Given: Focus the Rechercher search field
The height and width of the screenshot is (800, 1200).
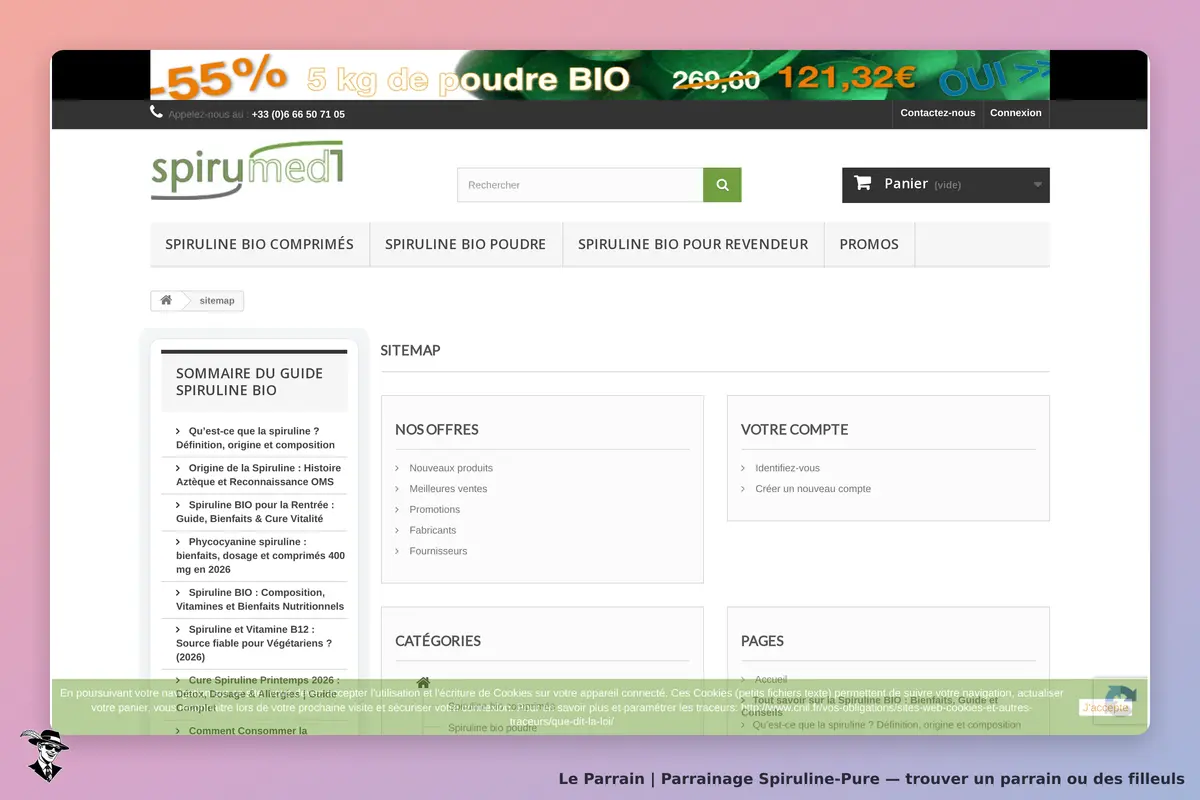Looking at the screenshot, I should coord(581,185).
